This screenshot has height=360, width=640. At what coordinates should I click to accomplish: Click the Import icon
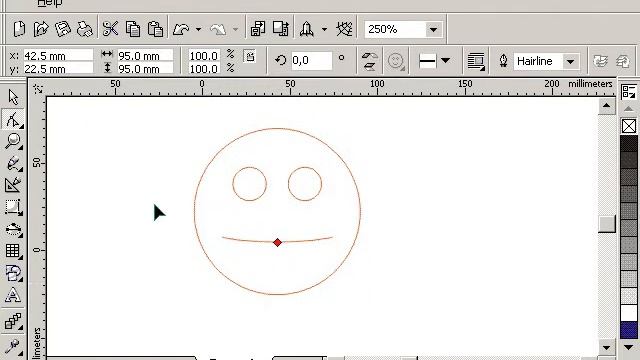[258, 29]
